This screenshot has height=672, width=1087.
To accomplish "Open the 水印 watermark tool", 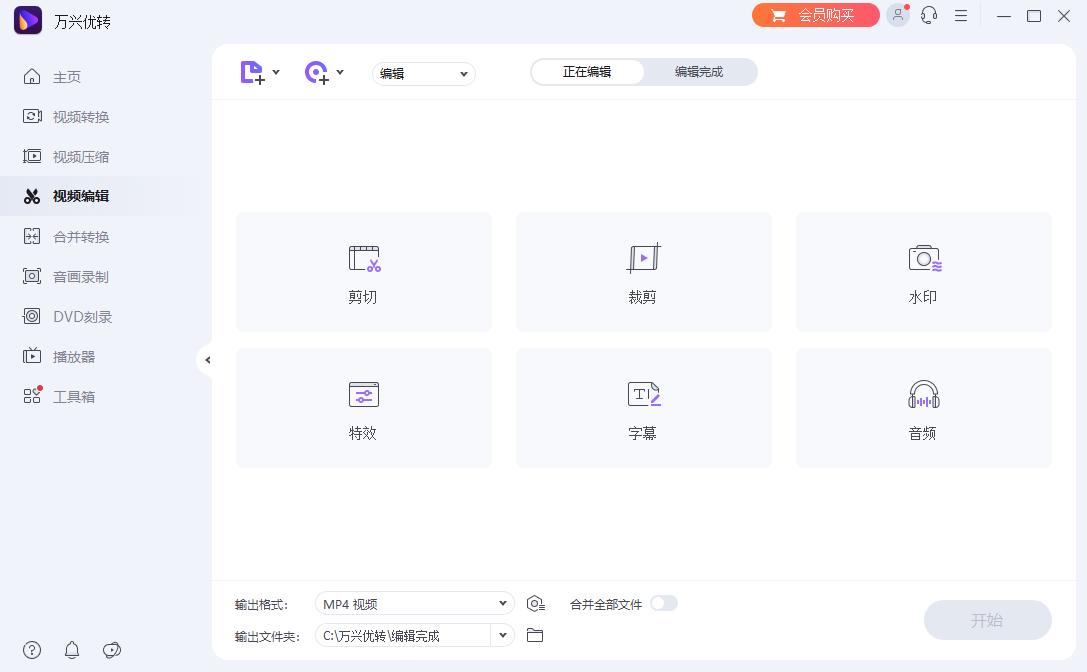I will (x=922, y=271).
